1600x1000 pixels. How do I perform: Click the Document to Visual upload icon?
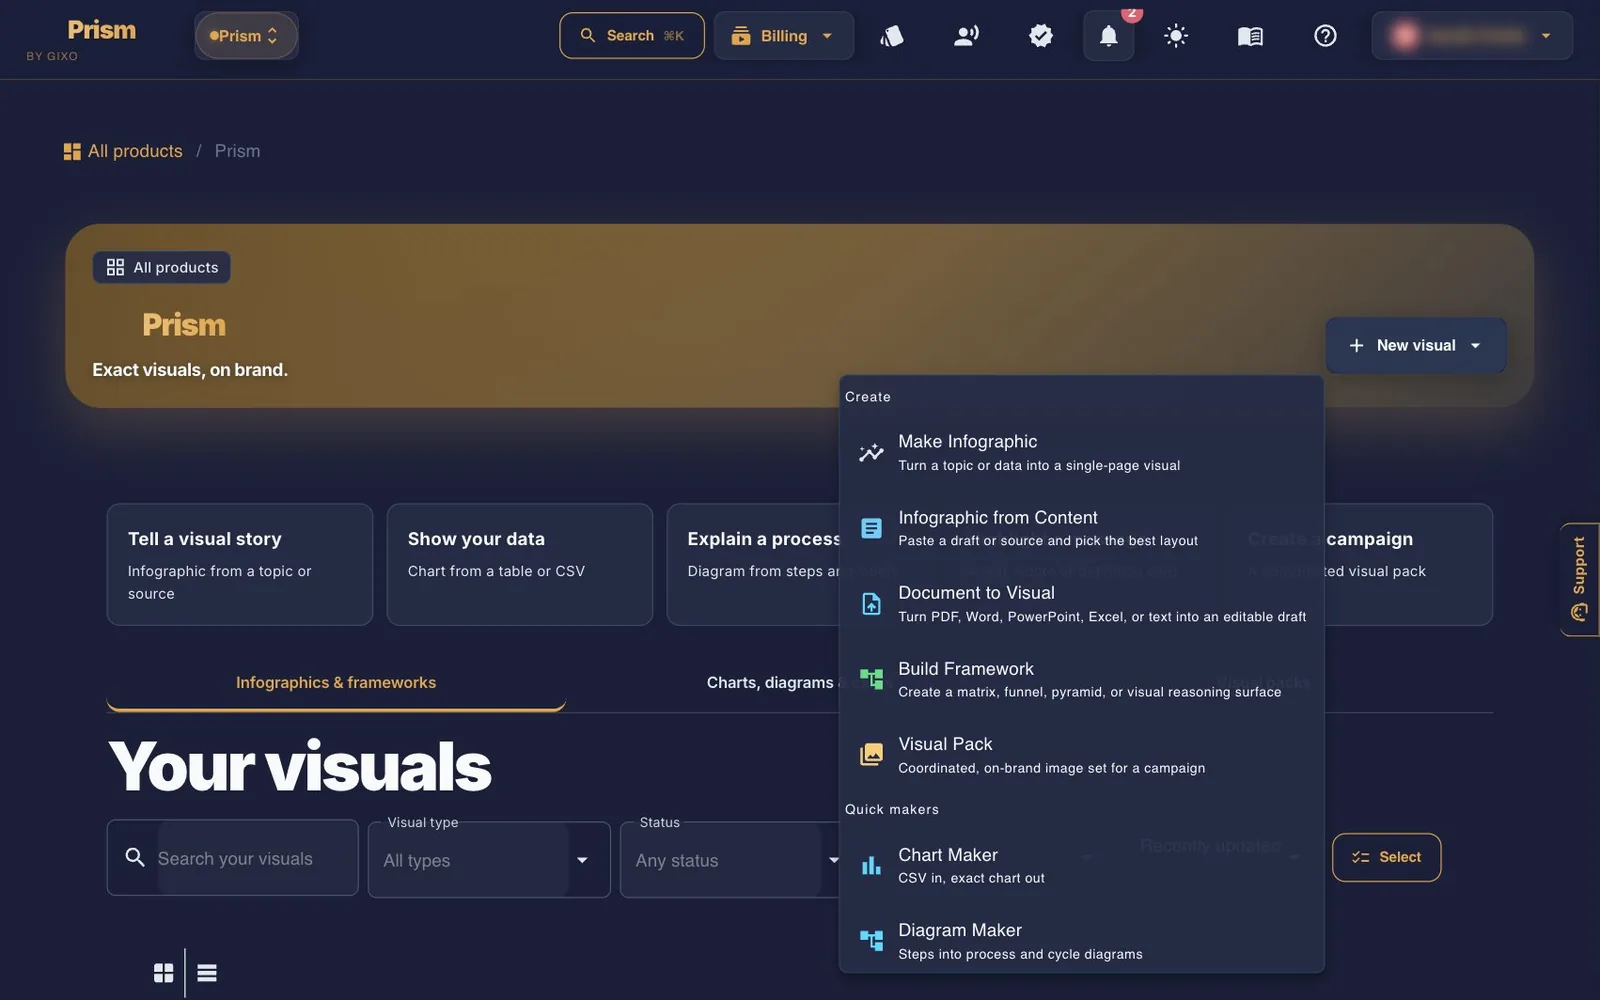click(x=871, y=603)
